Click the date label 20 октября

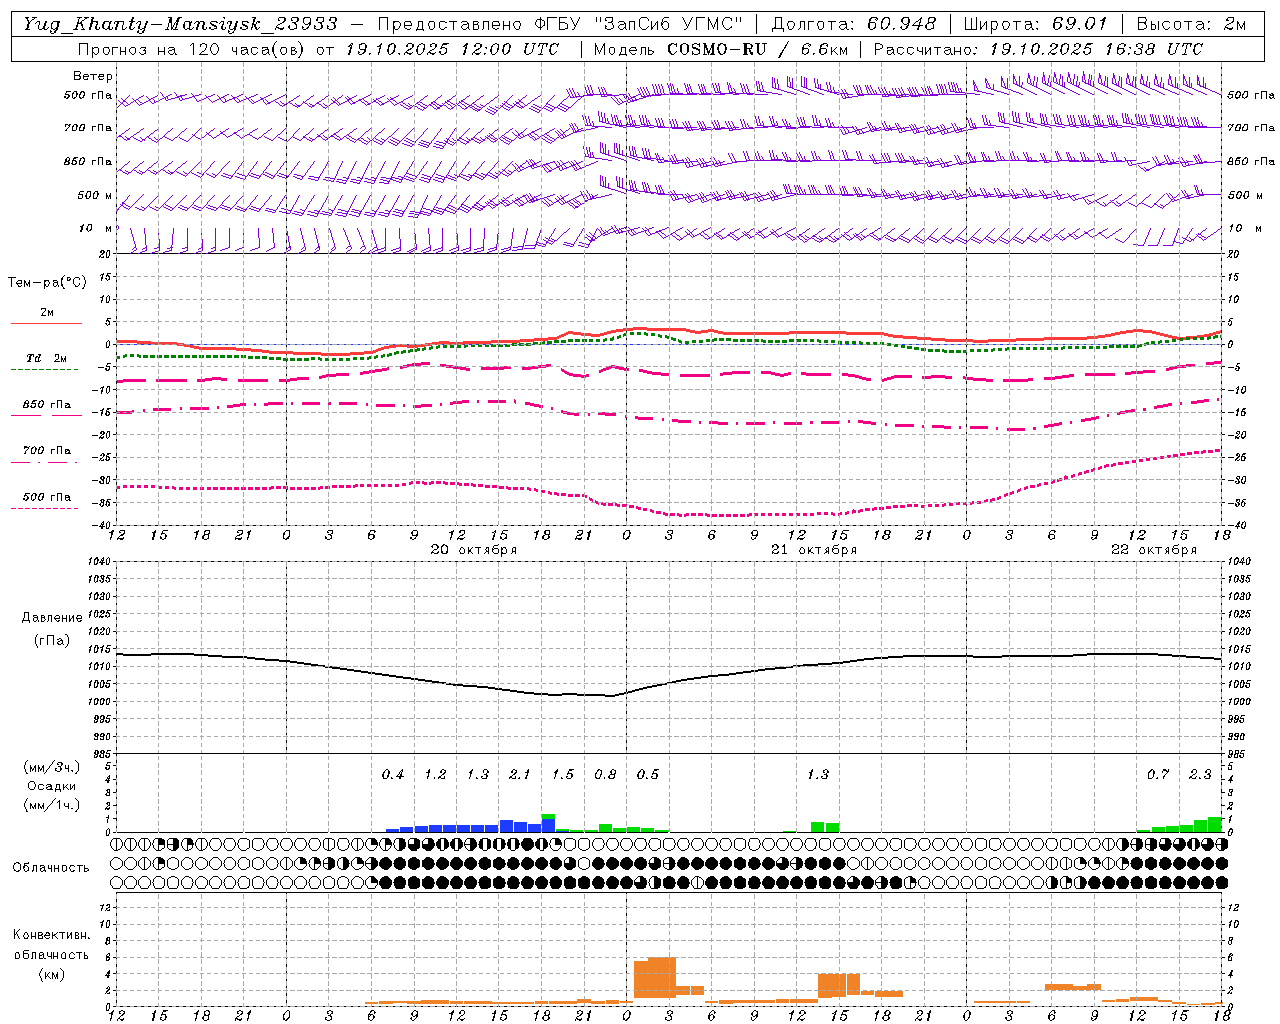tap(474, 550)
